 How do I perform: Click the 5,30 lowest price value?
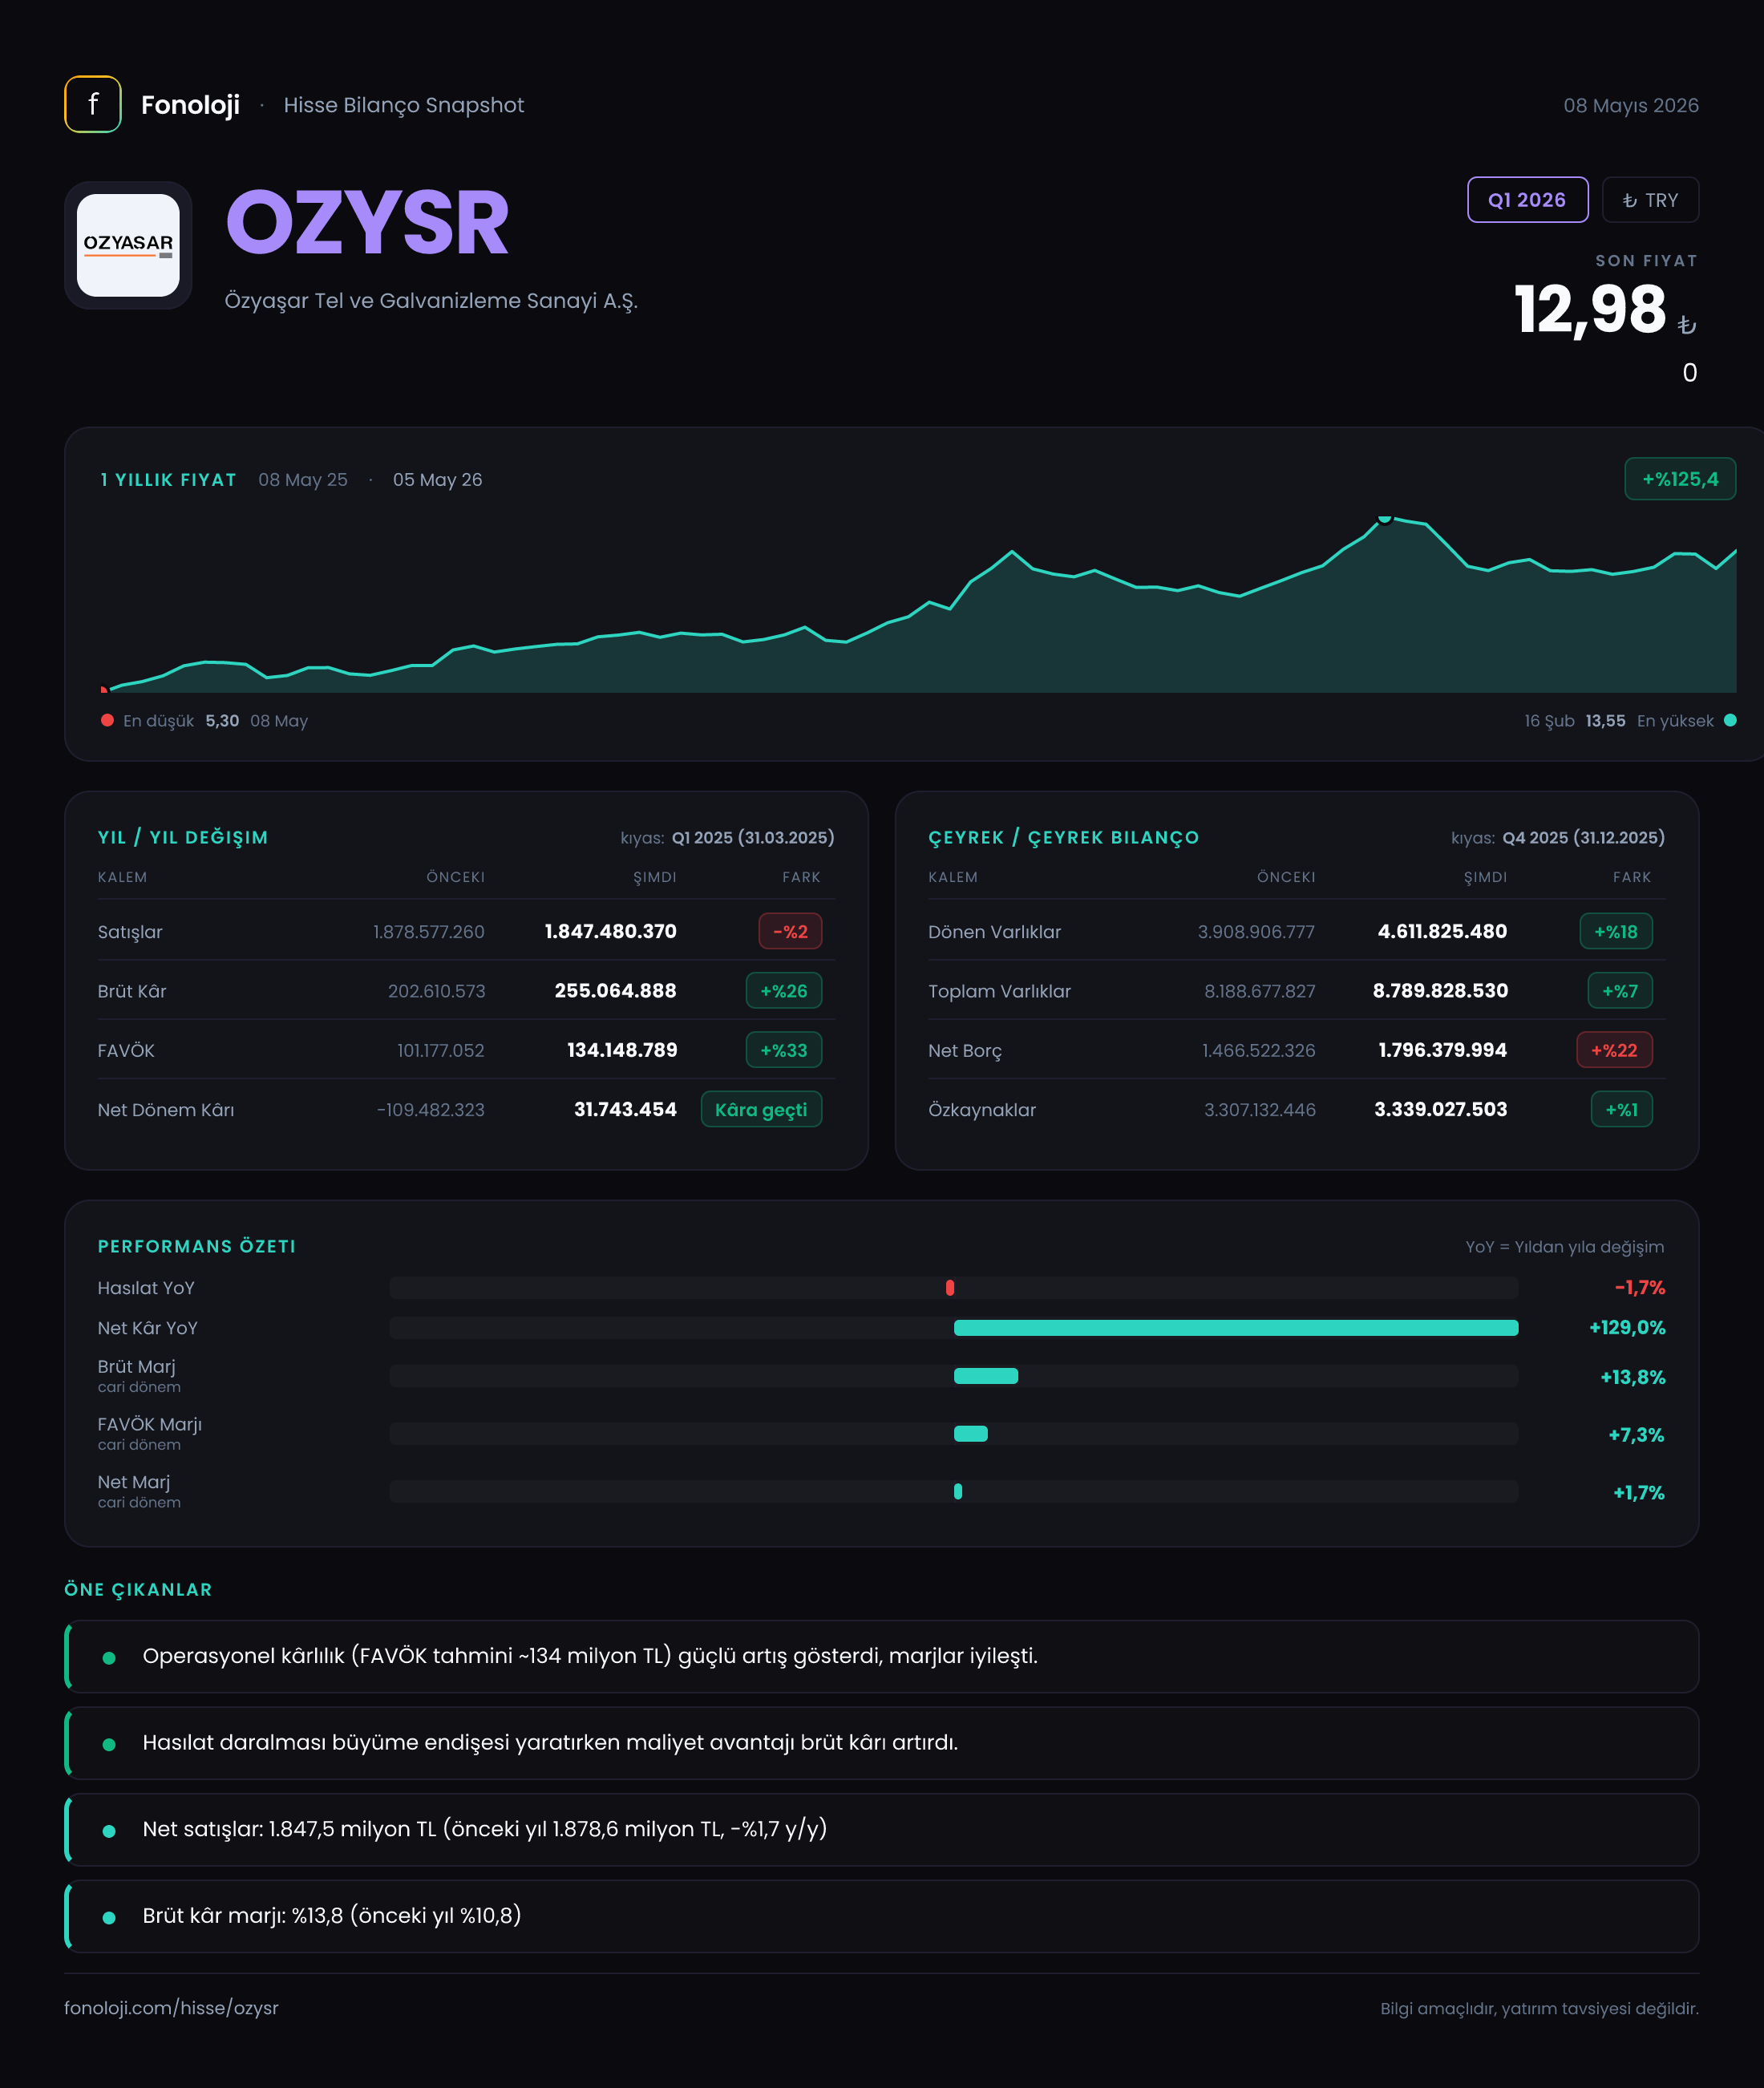pos(222,721)
